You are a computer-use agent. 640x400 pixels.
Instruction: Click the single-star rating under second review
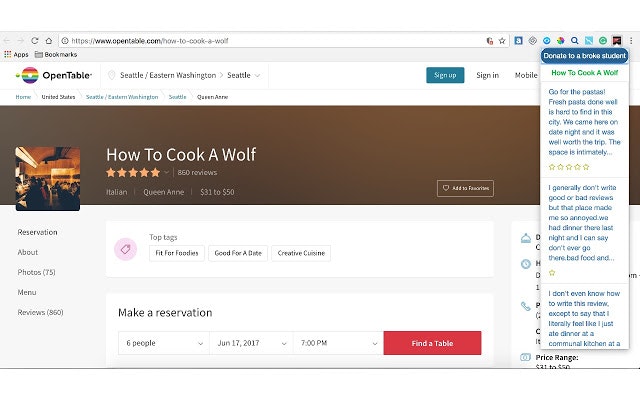(552, 273)
